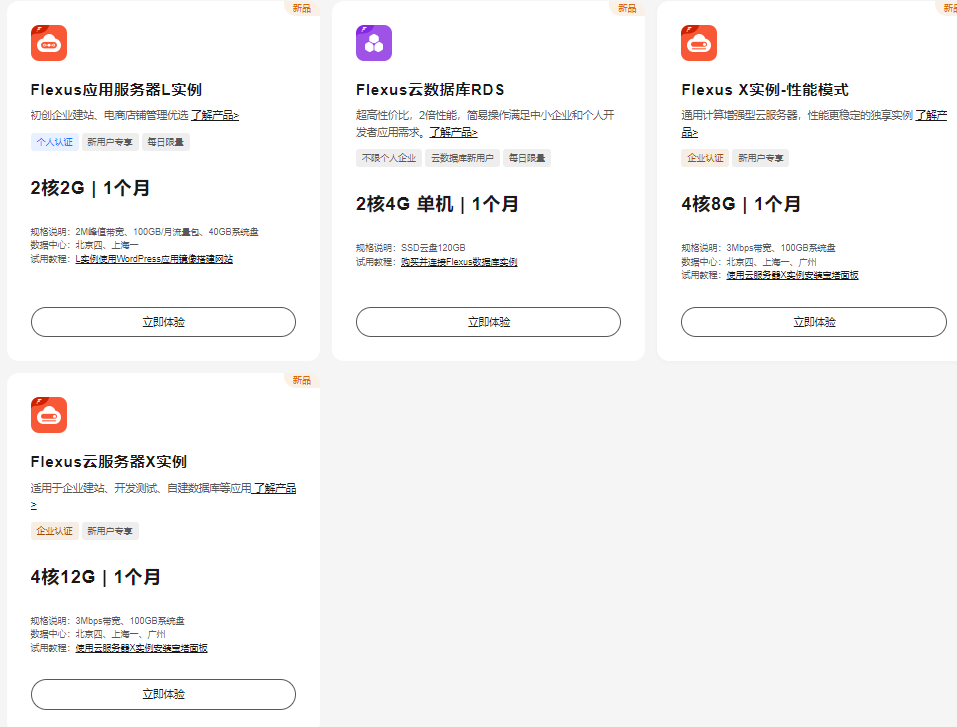The width and height of the screenshot is (957, 727).
Task: Click 立即体验 for Flexus应用服务器L实例
Action: tap(163, 322)
